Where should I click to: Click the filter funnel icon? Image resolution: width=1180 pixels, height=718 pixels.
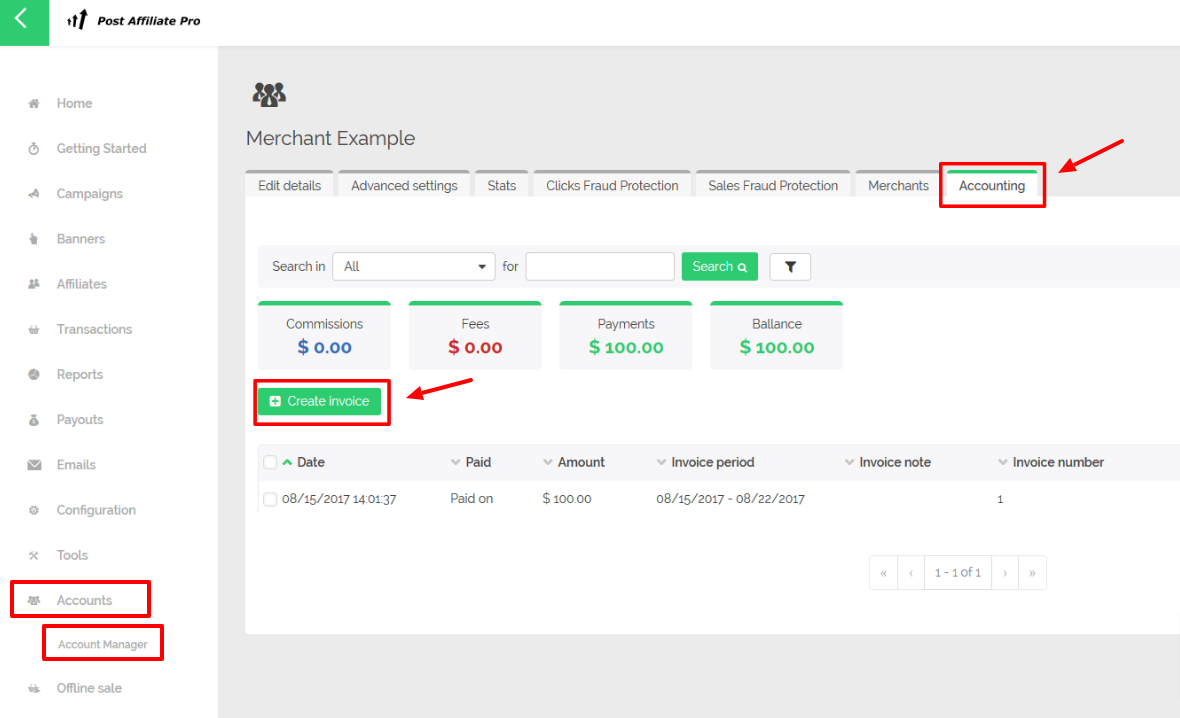click(x=790, y=267)
